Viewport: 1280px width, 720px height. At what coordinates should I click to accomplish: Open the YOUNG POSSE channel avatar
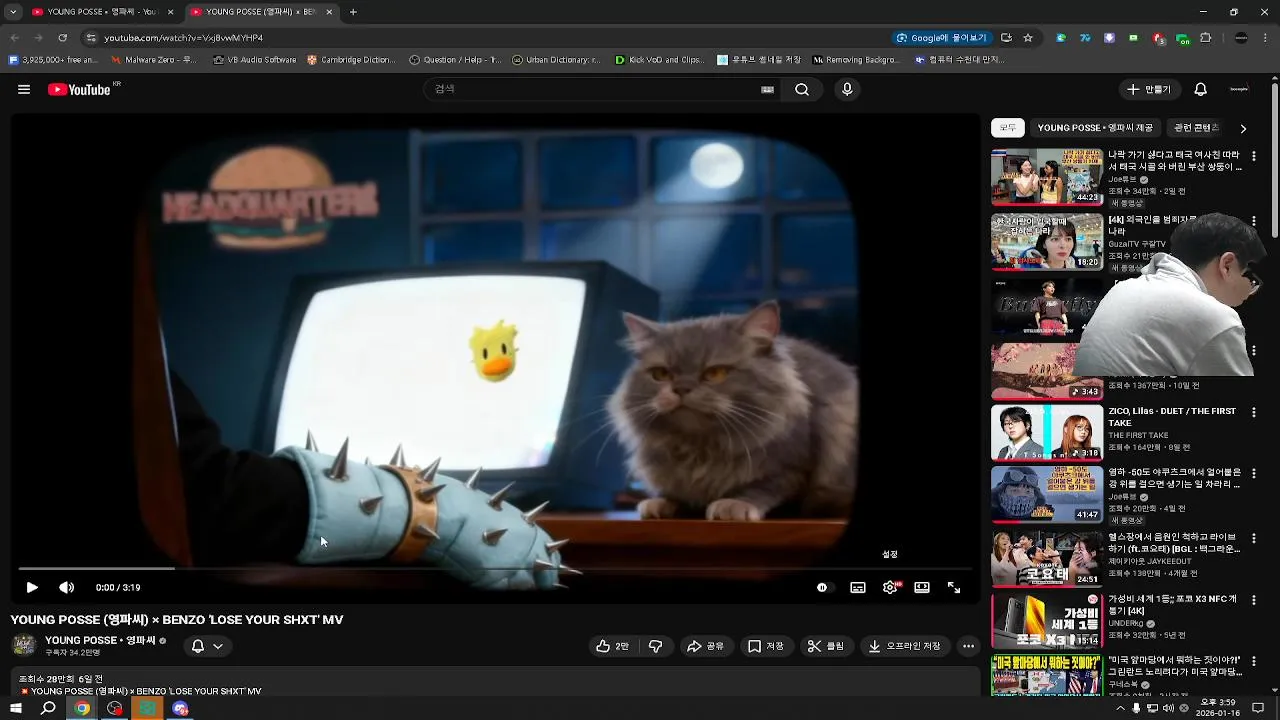click(x=24, y=645)
